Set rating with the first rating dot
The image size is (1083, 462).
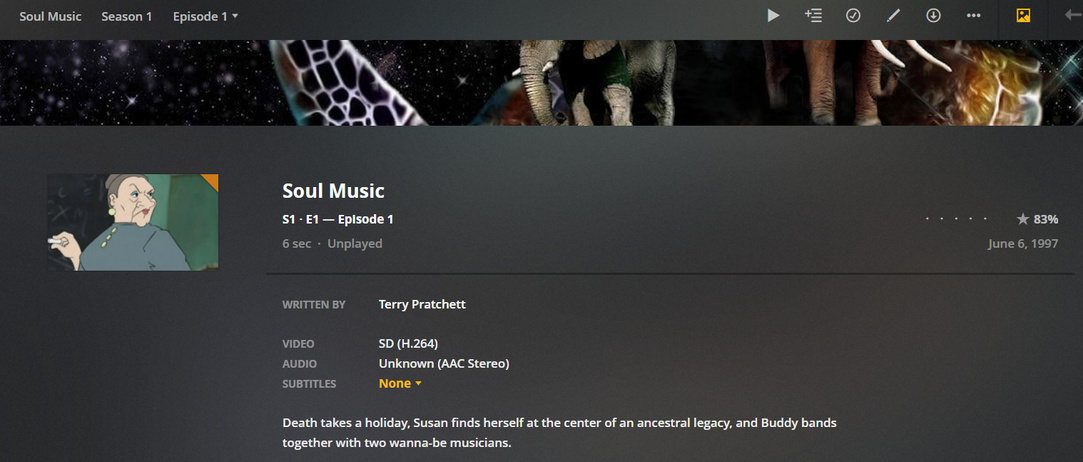tap(928, 219)
